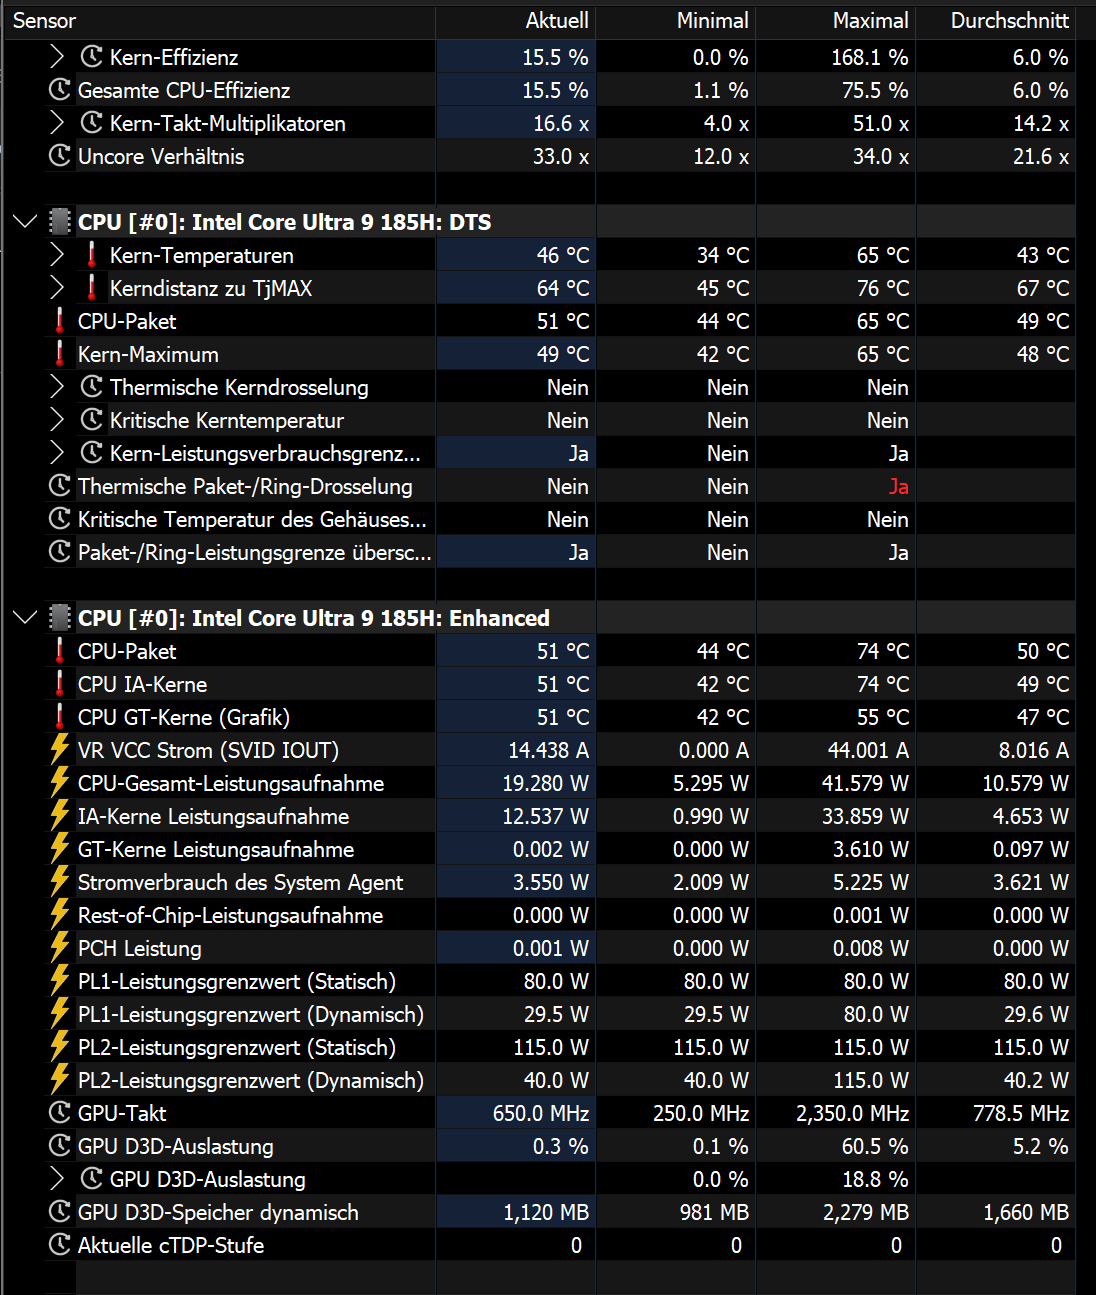Click the 981 MB minimal value

714,1212
